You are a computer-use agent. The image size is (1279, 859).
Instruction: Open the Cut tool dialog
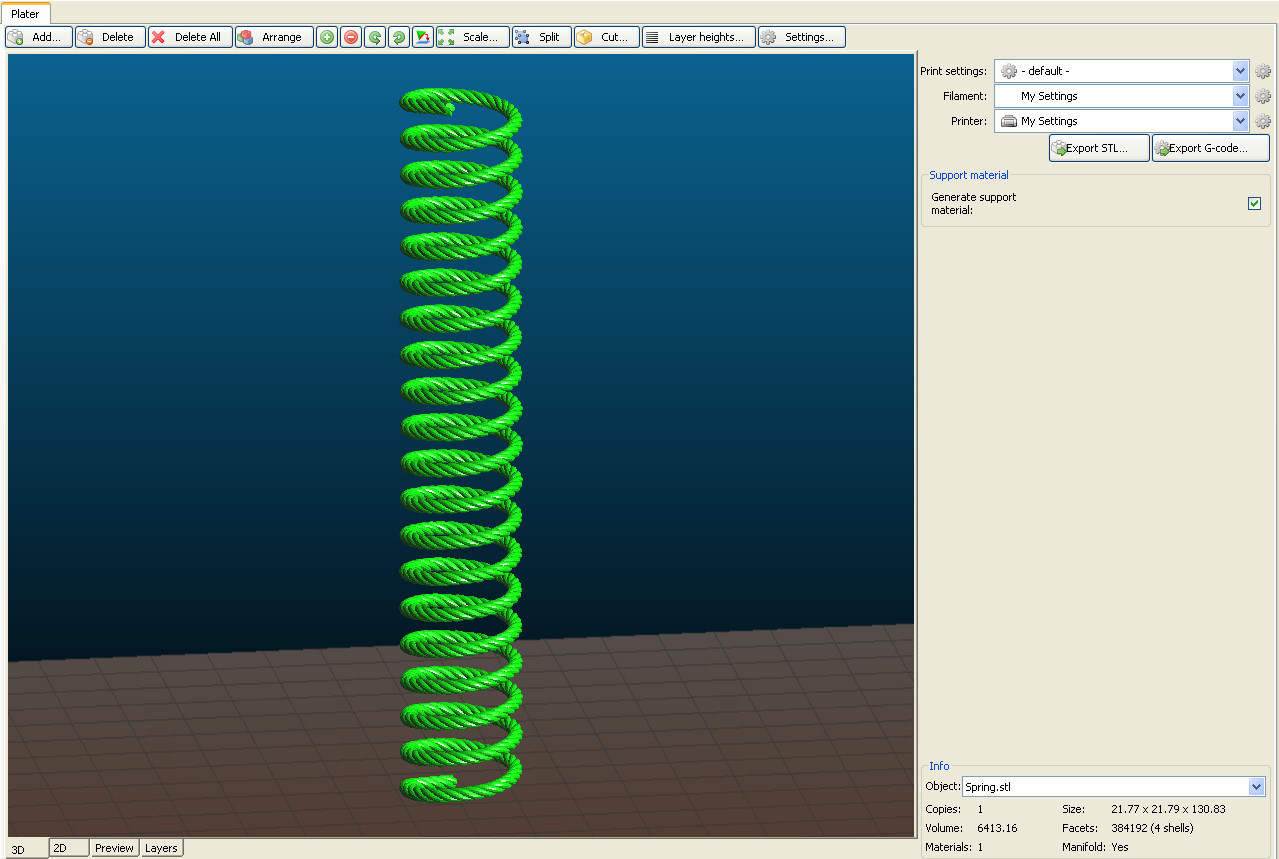coord(606,37)
